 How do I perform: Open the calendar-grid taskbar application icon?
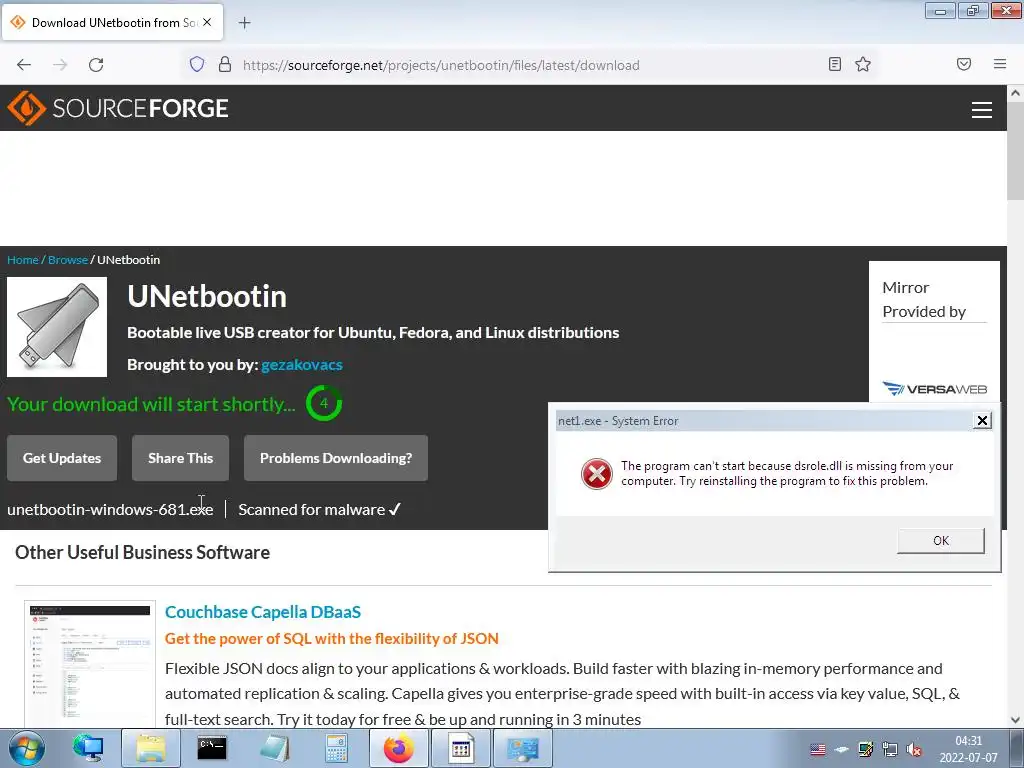coord(460,748)
